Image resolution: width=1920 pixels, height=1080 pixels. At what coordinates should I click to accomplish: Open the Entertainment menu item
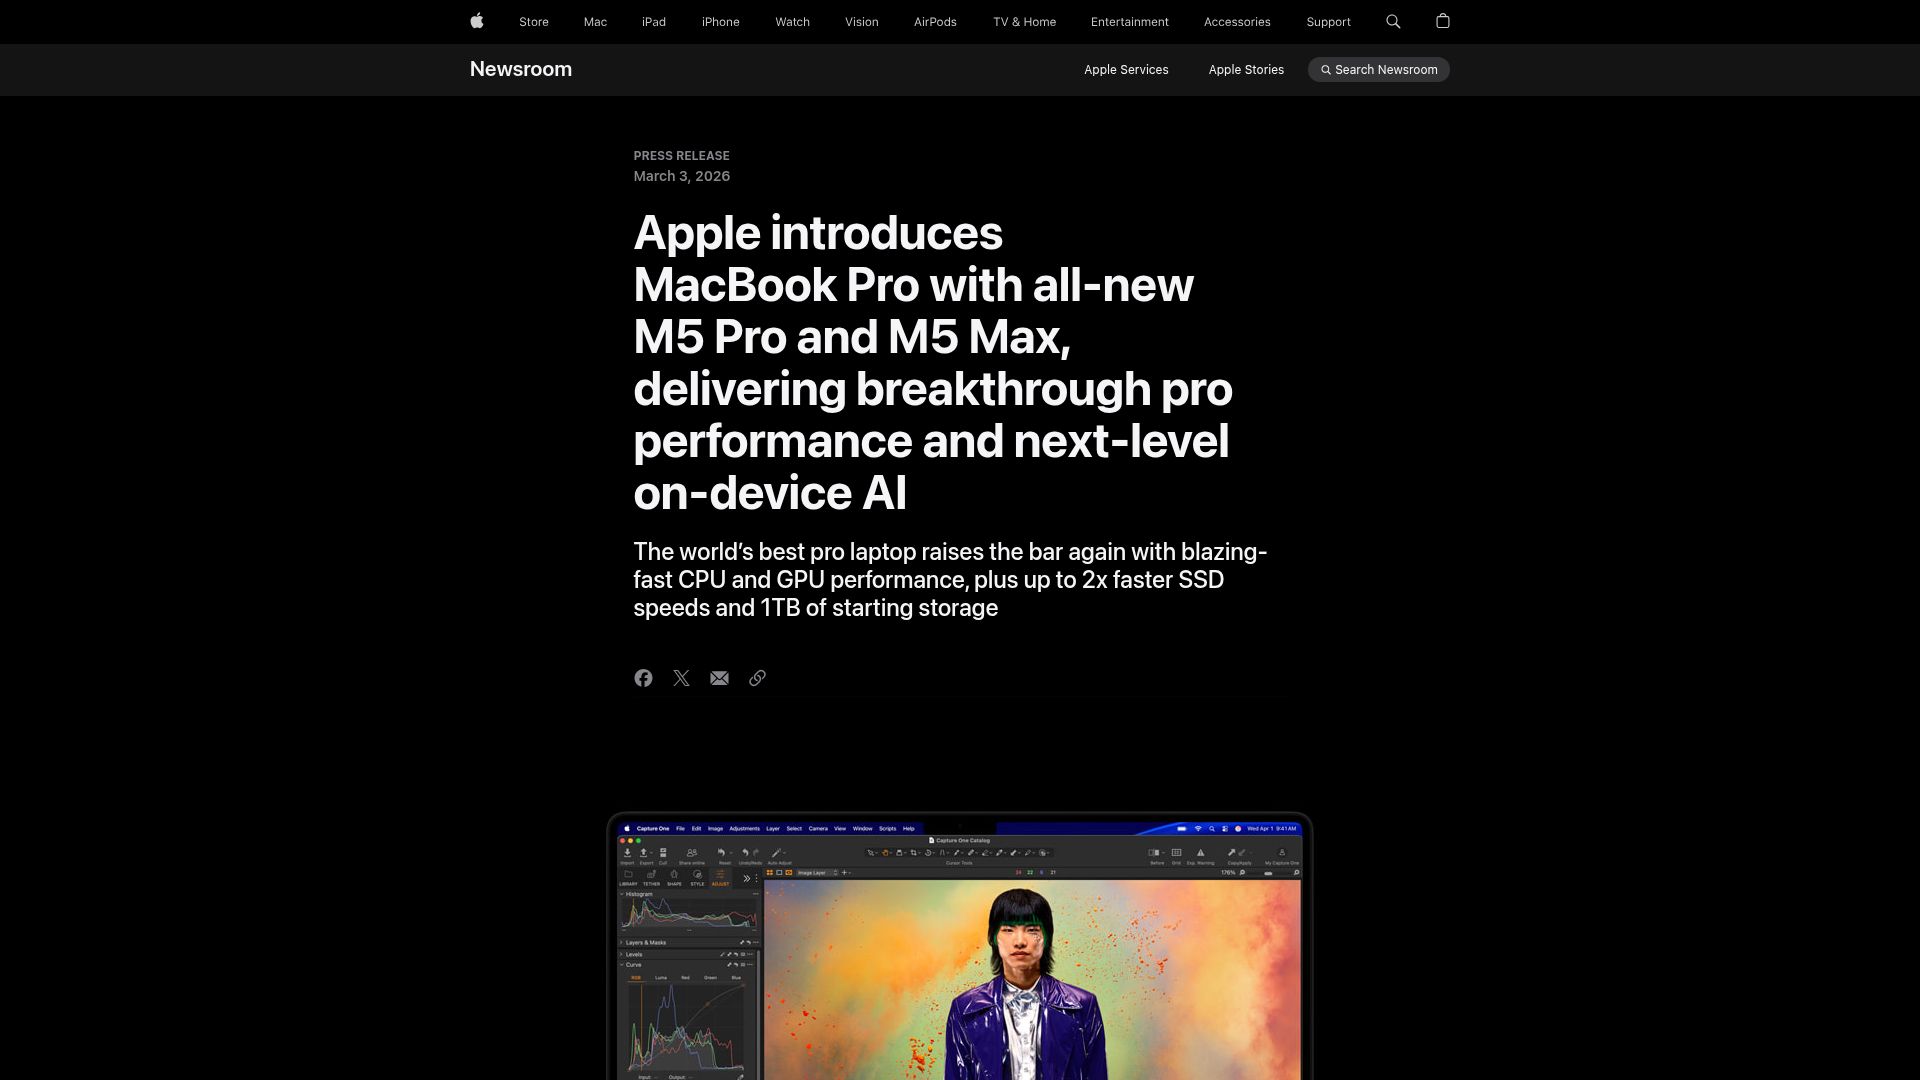click(x=1129, y=22)
